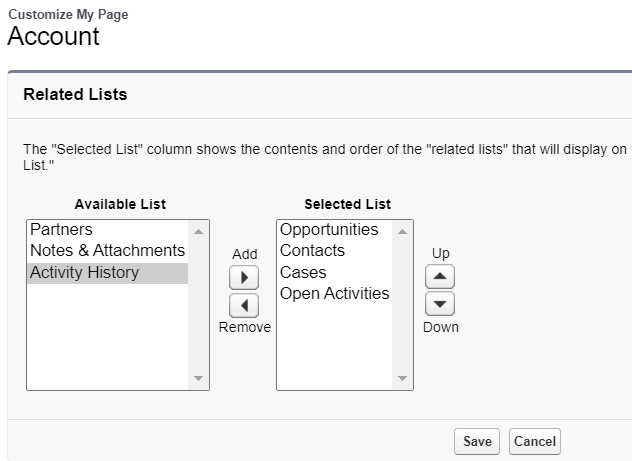Select Activity History in Available List
The image size is (632, 461).
coord(108,273)
